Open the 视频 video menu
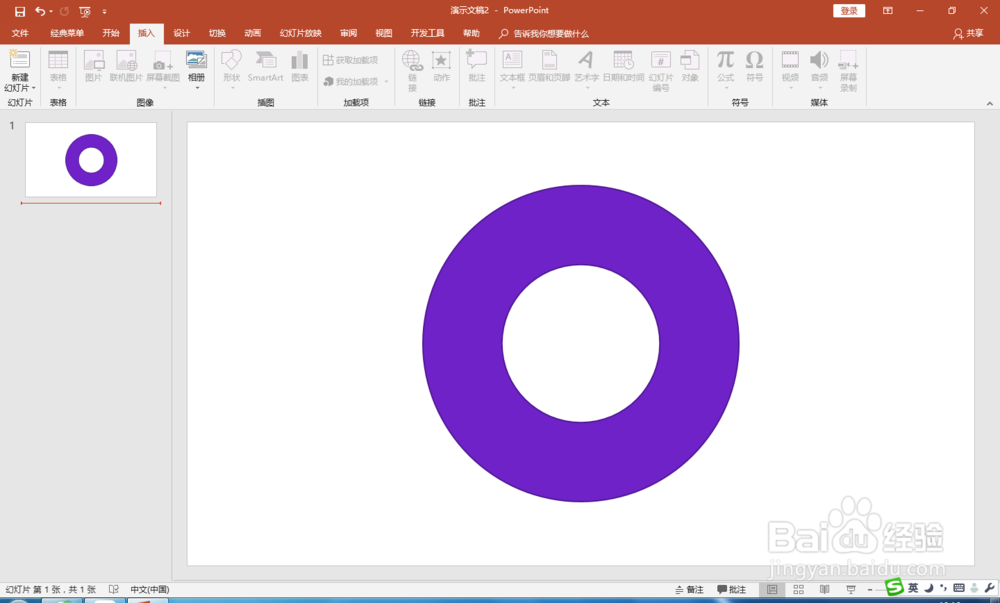 coord(790,68)
